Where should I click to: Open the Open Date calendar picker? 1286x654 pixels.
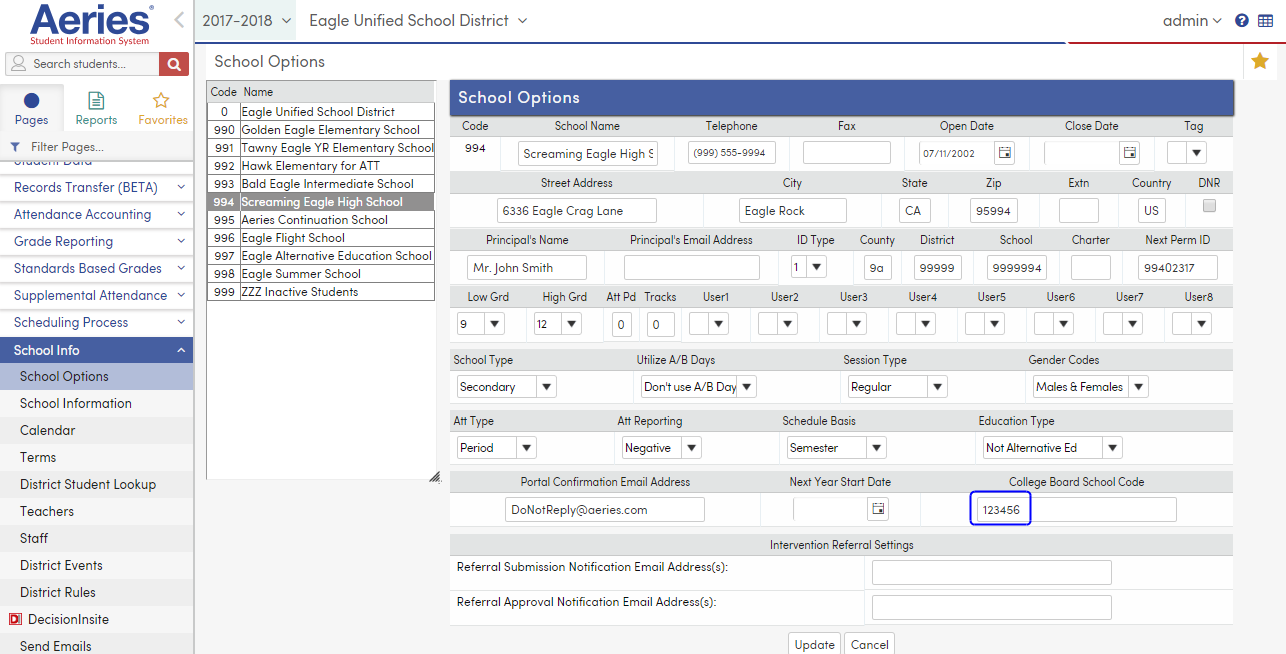pyautogui.click(x=1005, y=152)
